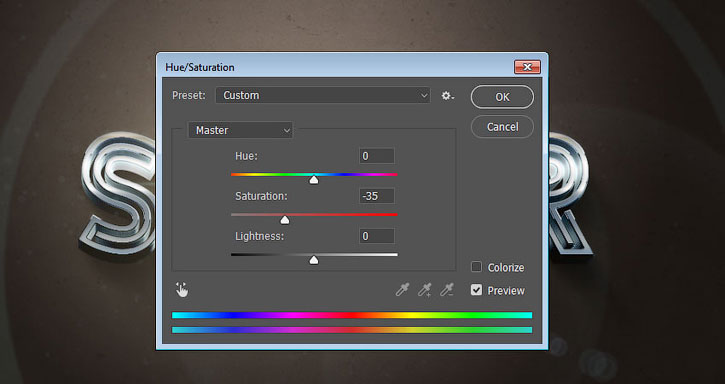Click the Hue slider handle
Screen dimensions: 725x384
point(314,180)
